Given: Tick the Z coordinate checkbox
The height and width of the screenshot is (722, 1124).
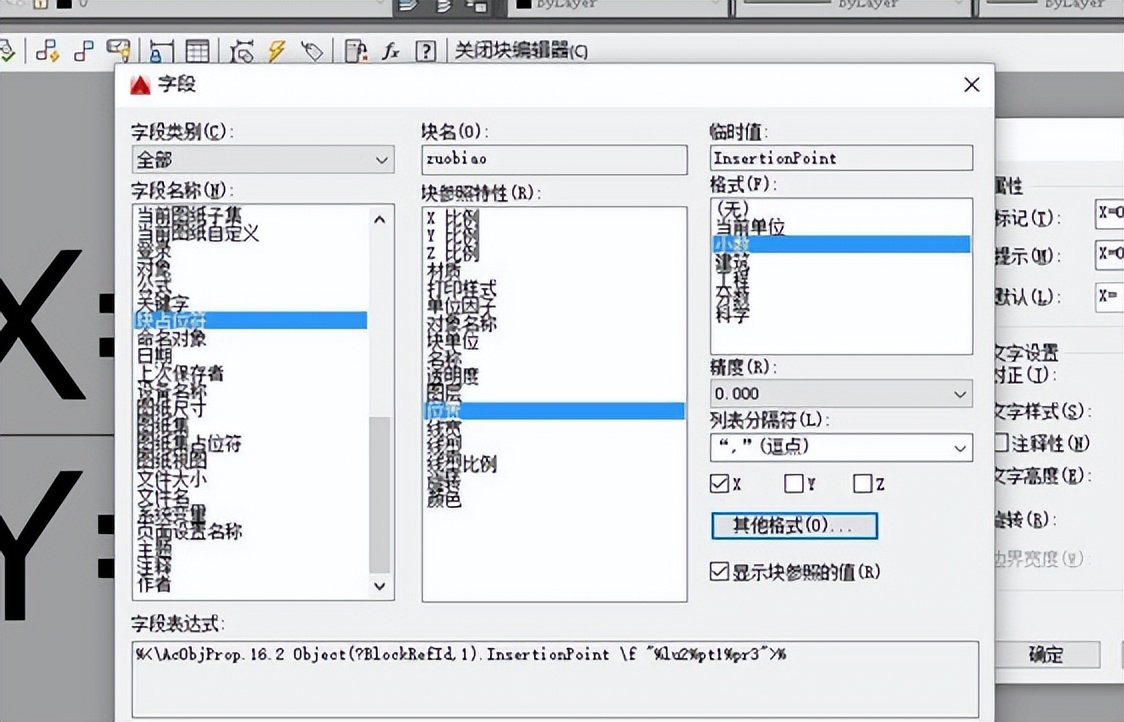Looking at the screenshot, I should point(862,484).
